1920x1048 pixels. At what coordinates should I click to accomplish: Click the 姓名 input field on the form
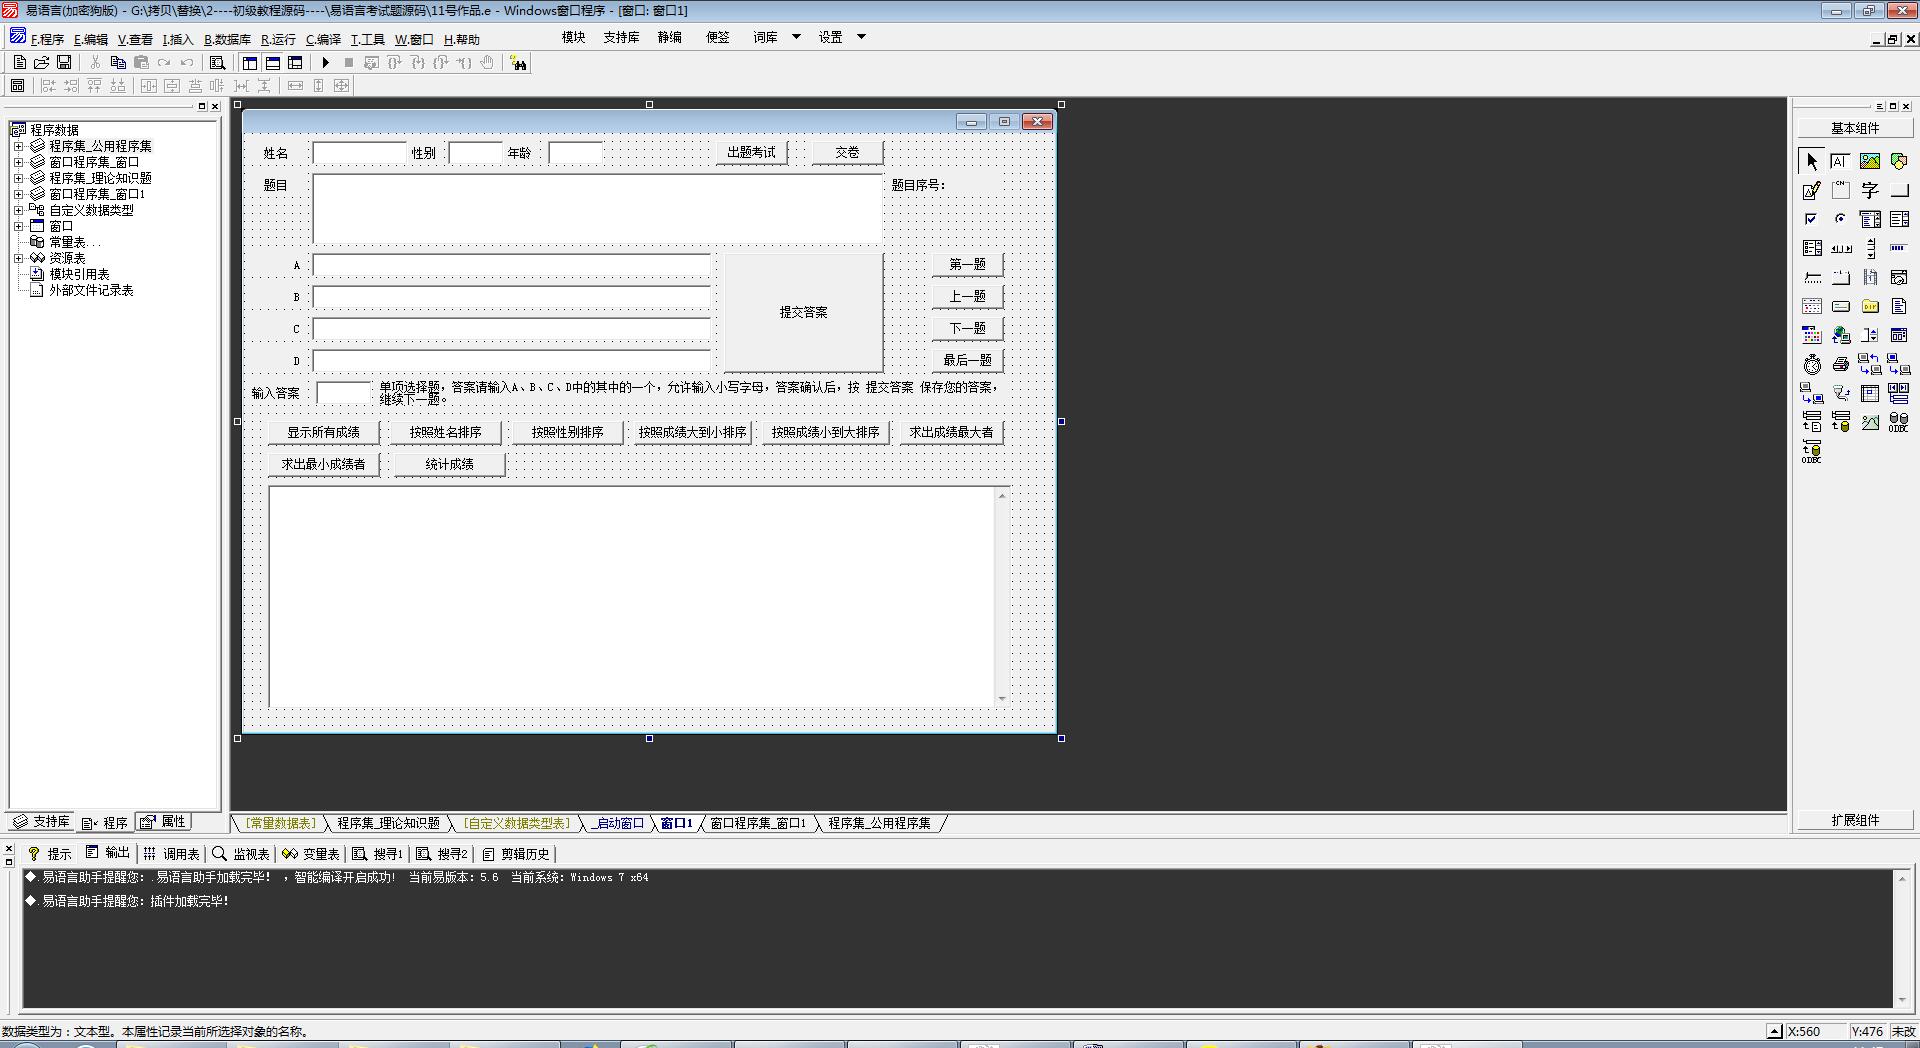[359, 153]
